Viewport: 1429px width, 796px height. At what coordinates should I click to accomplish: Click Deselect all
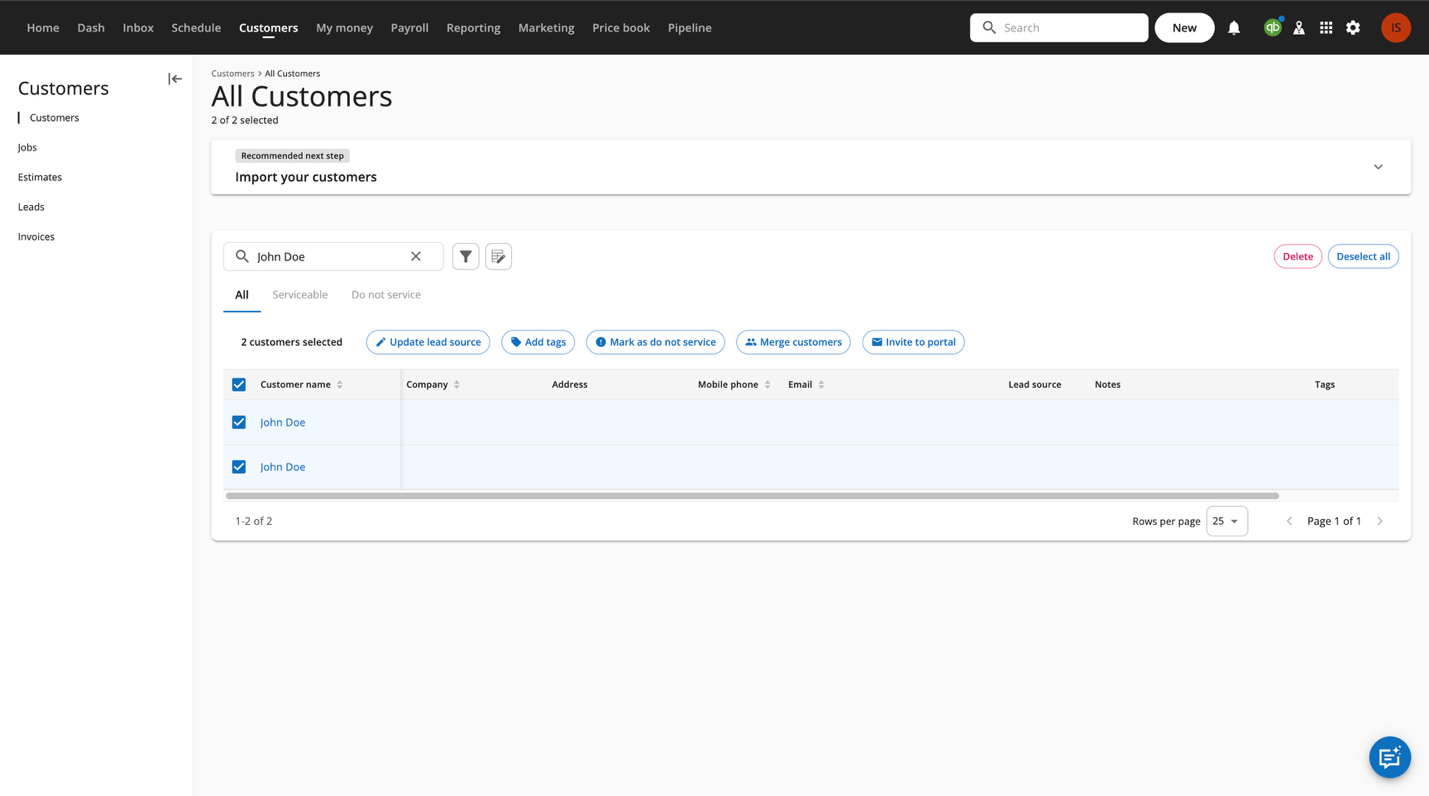(1363, 257)
